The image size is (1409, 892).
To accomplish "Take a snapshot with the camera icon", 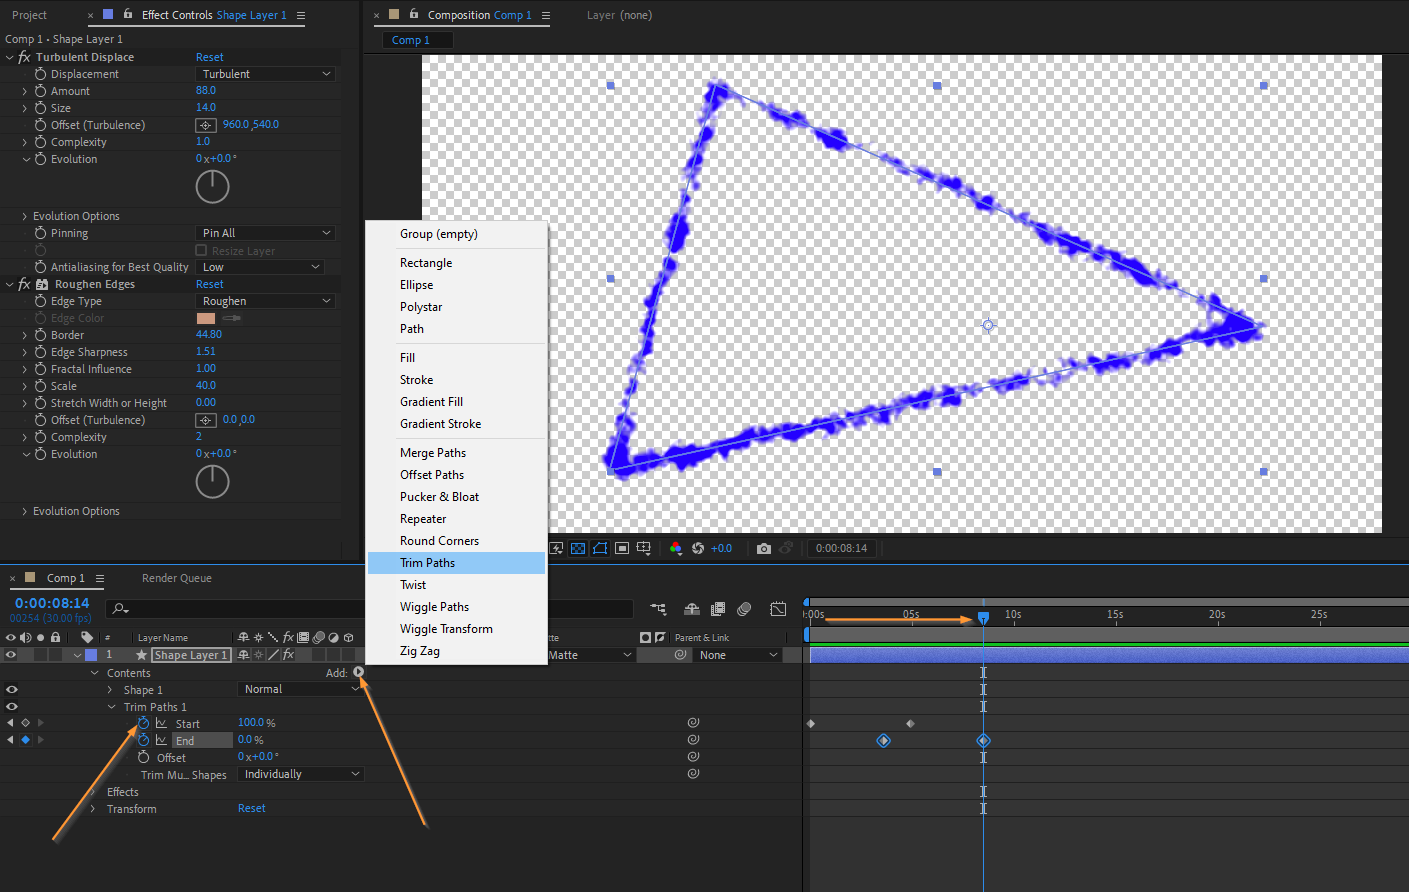I will coord(764,548).
